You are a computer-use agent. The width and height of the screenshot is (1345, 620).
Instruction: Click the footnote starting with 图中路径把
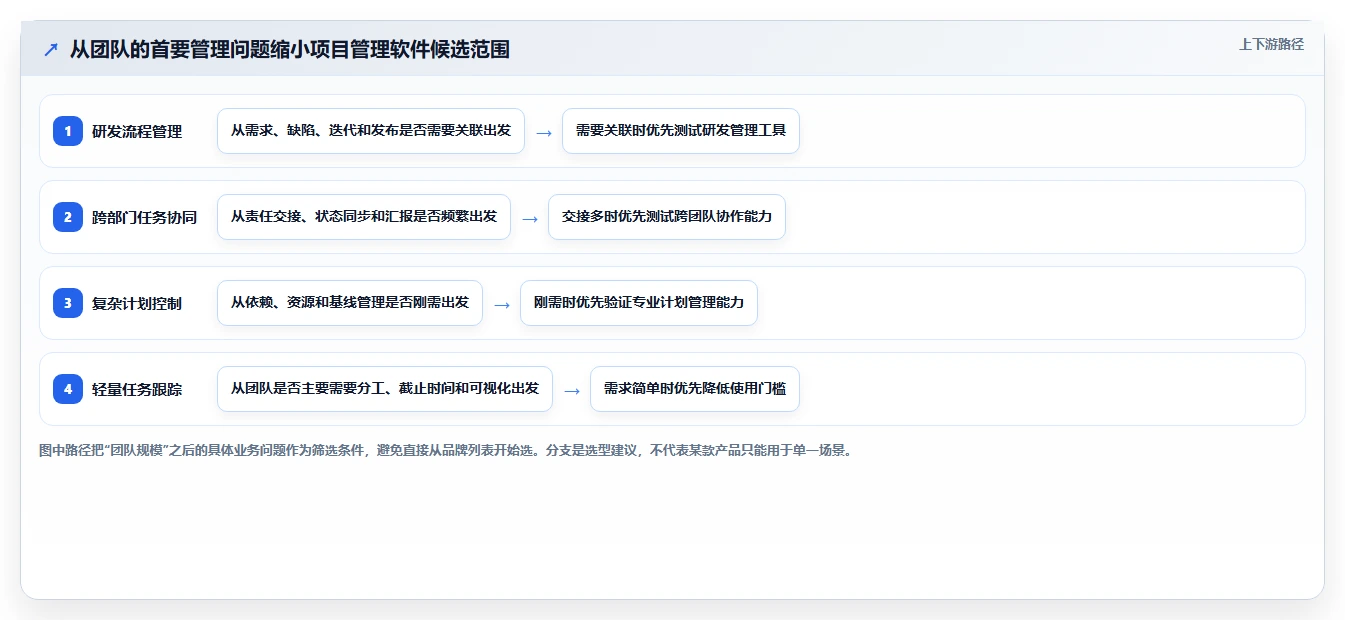tap(445, 451)
